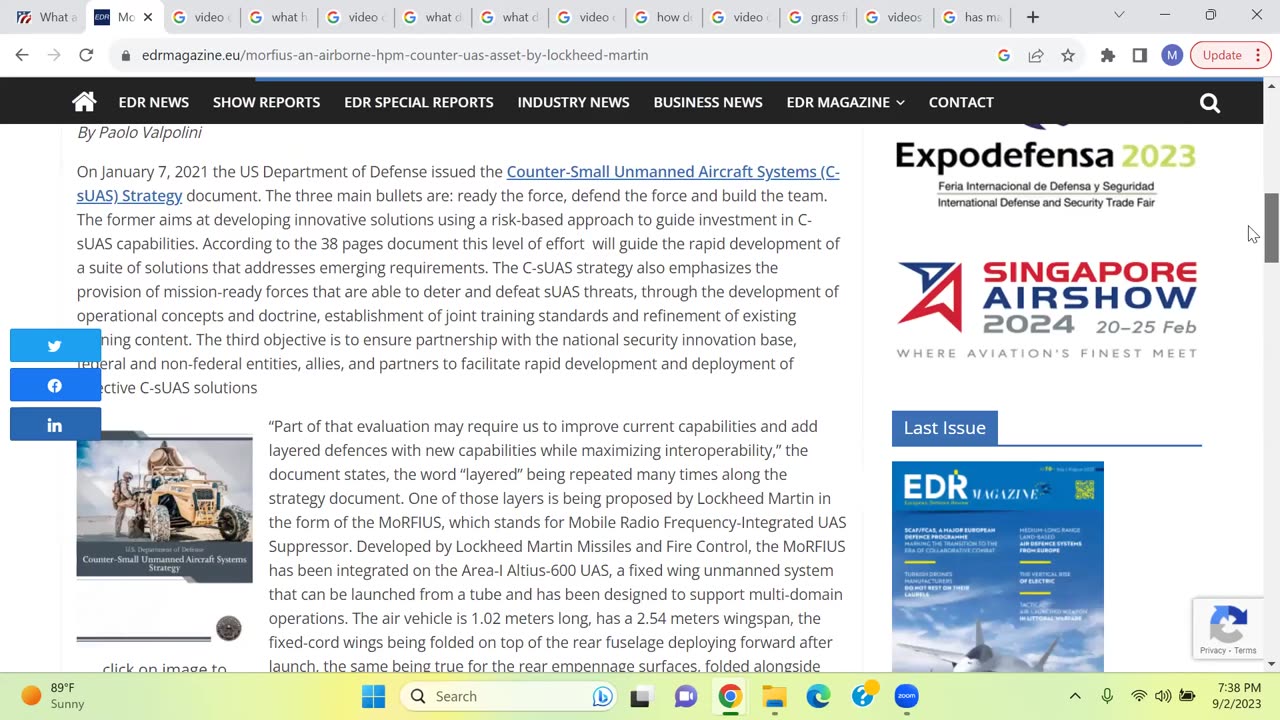Click the Bing icon in taskbar search
Screen dimensions: 1280x720
pos(602,696)
